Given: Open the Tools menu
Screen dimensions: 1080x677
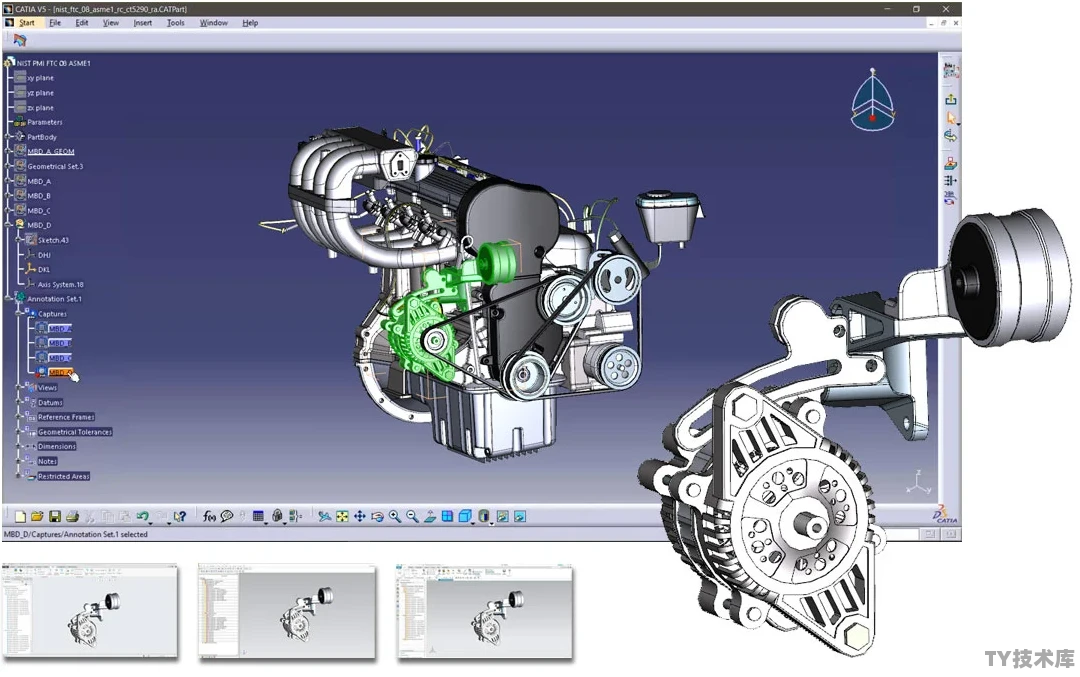Looking at the screenshot, I should pyautogui.click(x=176, y=23).
